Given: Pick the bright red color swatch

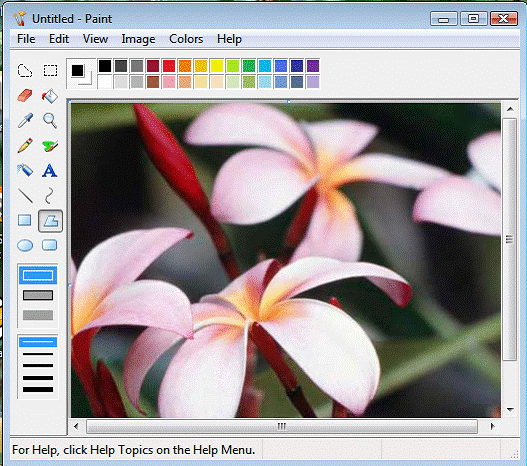Looking at the screenshot, I should (169, 66).
